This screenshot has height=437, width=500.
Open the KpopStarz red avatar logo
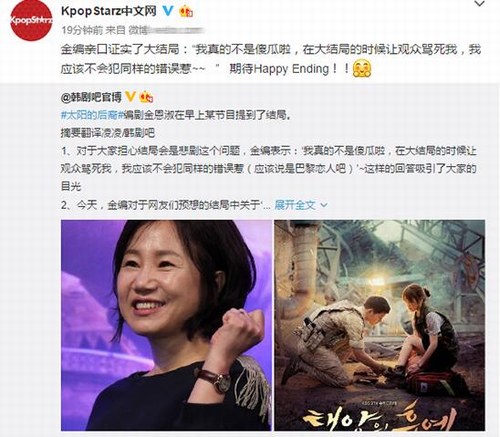tap(31, 20)
